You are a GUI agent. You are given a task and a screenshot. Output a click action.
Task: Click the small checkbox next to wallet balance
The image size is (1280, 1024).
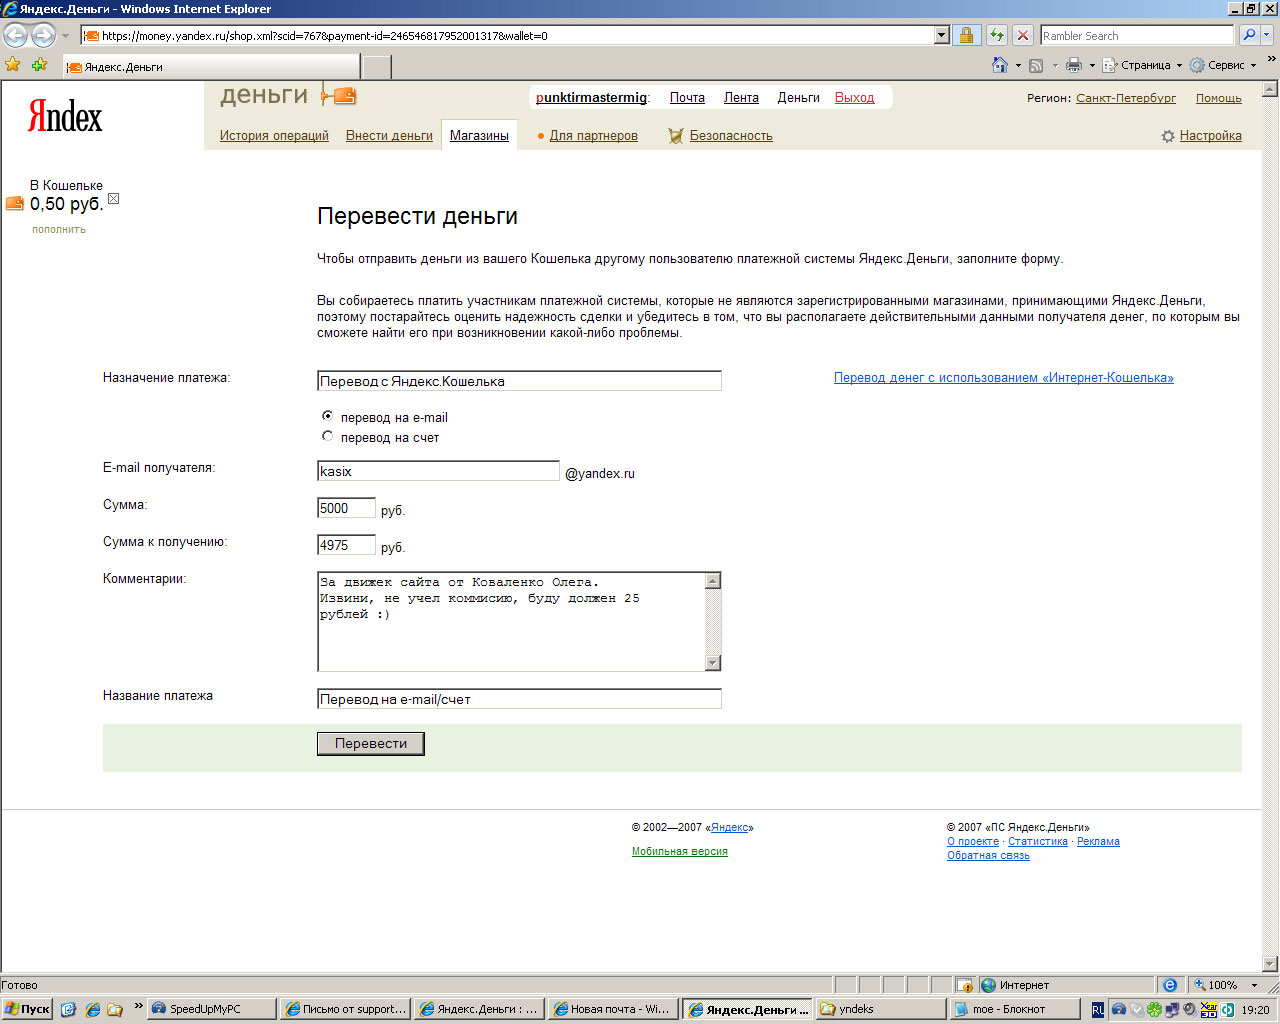click(113, 198)
